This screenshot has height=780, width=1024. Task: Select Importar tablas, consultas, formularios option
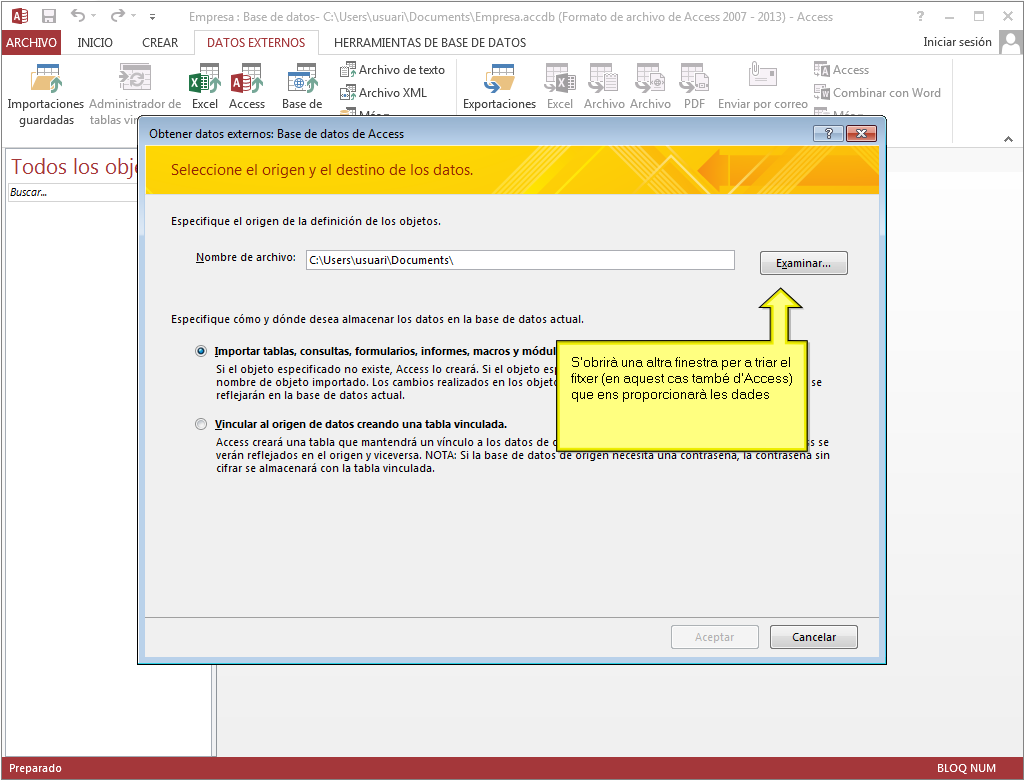tap(201, 351)
